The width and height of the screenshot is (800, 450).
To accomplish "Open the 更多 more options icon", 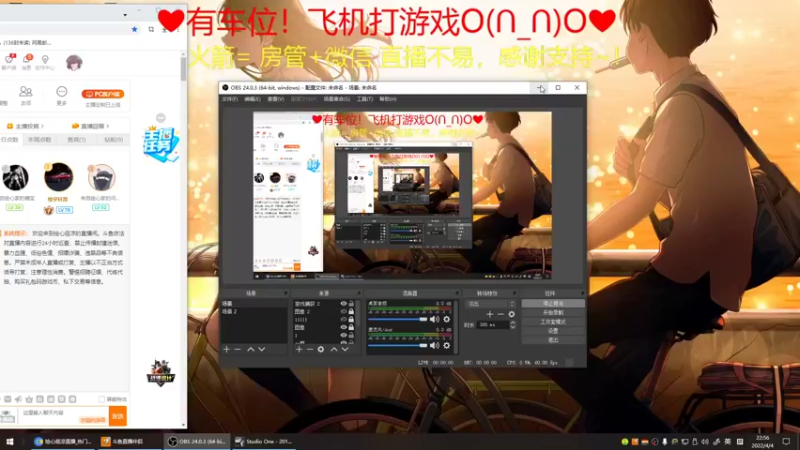I will point(62,95).
